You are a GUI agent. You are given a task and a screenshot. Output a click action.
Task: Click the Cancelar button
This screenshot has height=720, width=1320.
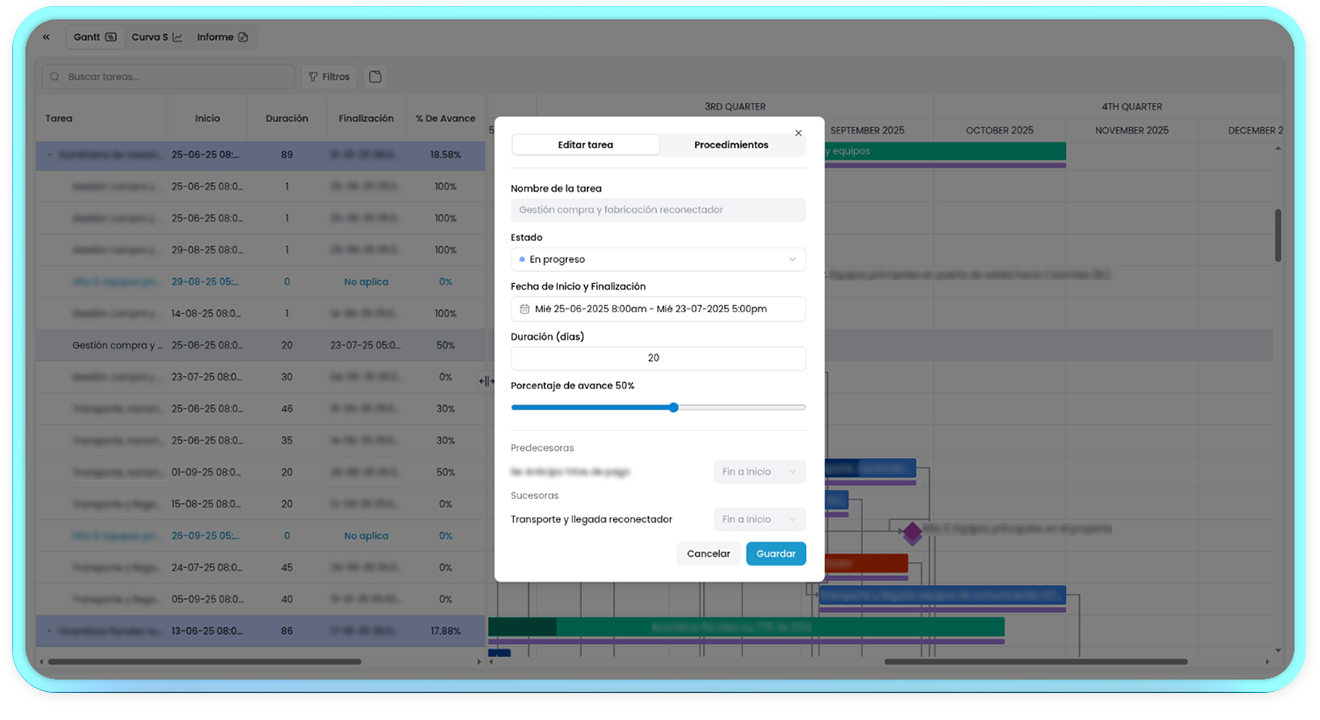click(708, 553)
